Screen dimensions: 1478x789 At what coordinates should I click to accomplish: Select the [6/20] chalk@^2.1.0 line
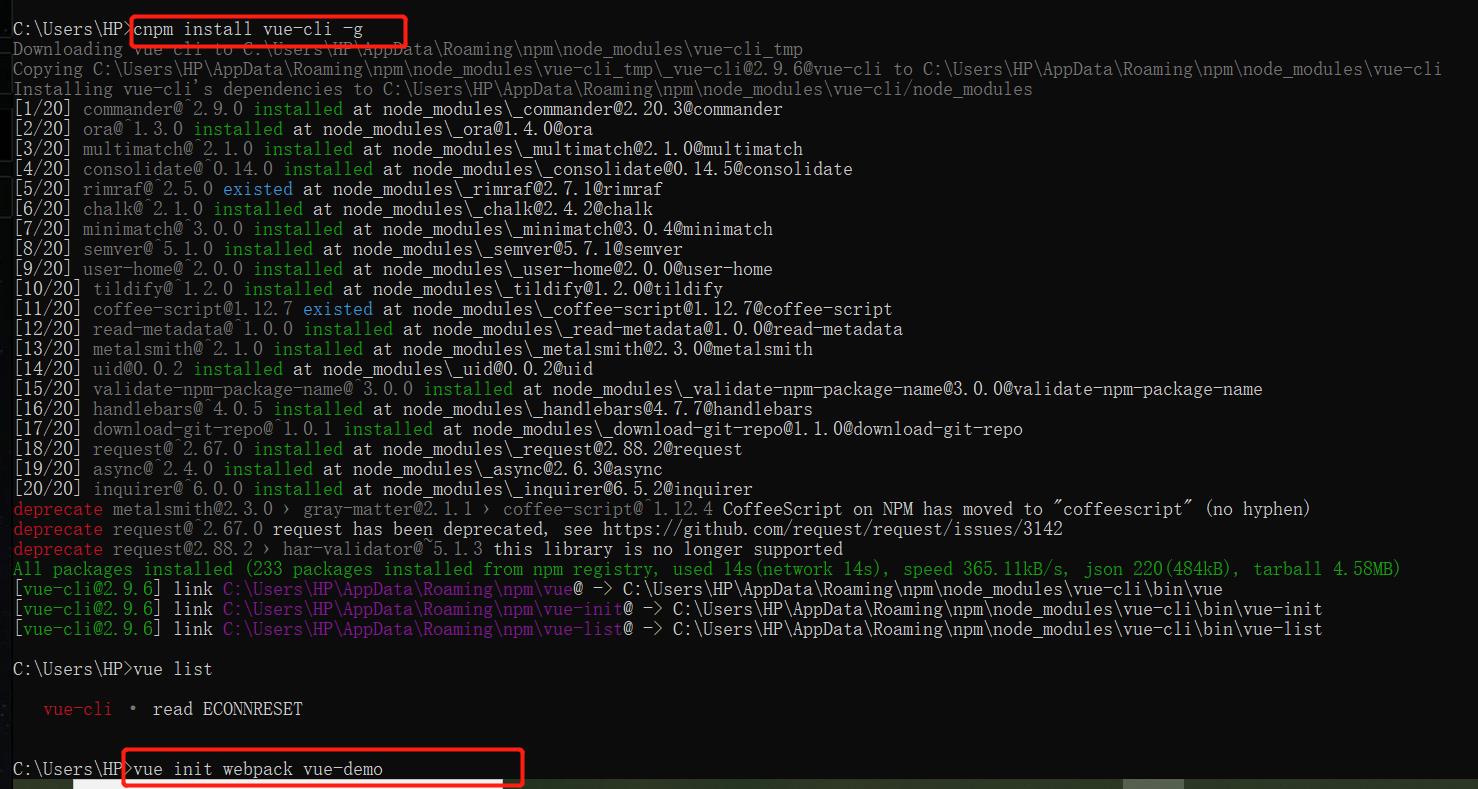pos(333,209)
